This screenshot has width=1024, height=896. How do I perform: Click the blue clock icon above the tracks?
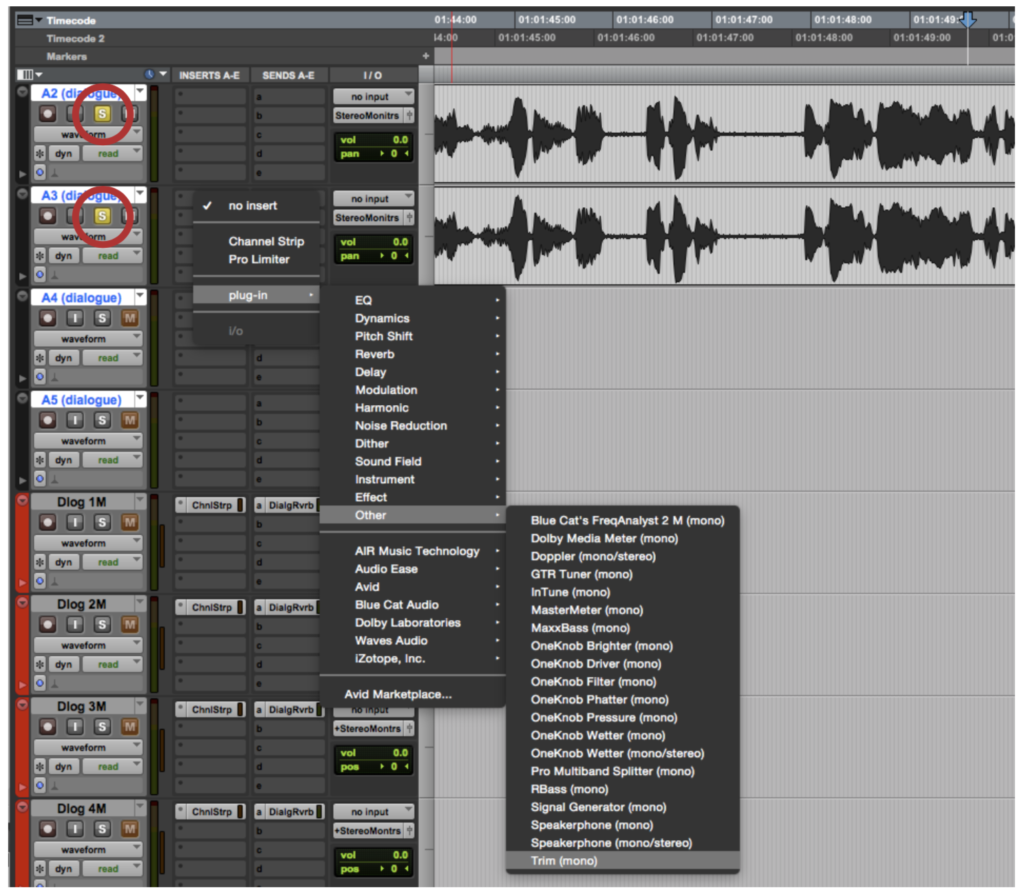[150, 74]
